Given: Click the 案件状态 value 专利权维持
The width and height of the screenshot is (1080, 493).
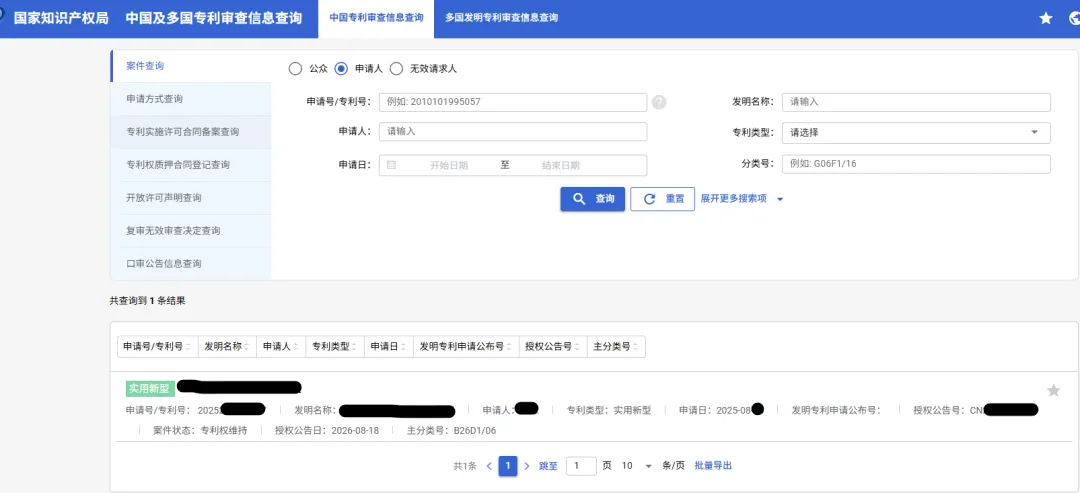Looking at the screenshot, I should tap(223, 431).
